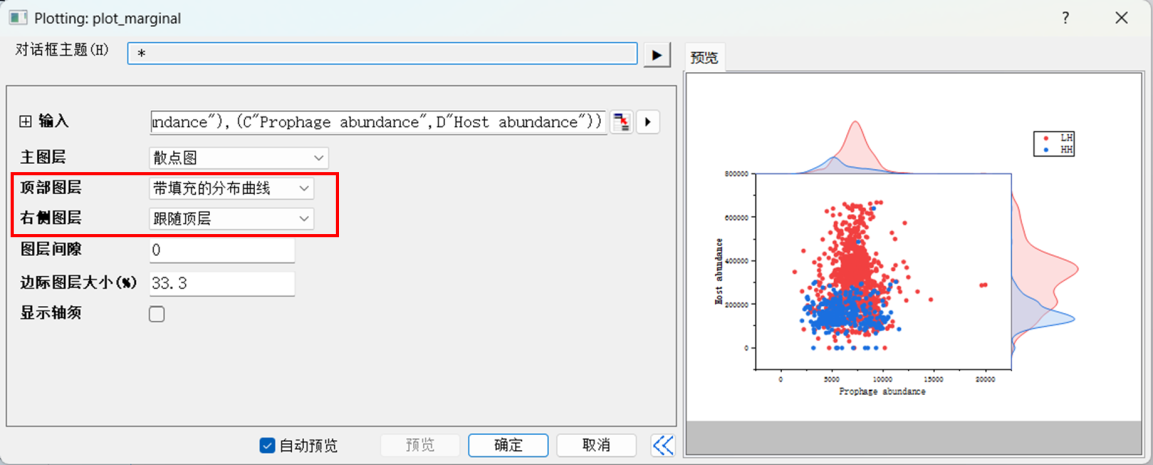Click the 确定 button

pos(508,445)
